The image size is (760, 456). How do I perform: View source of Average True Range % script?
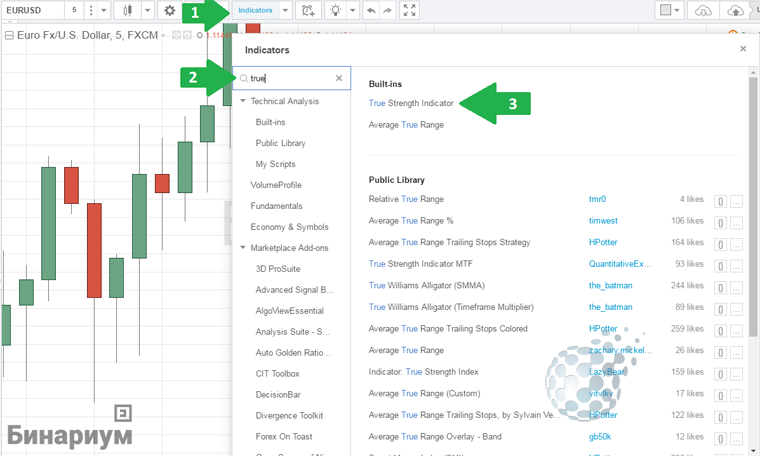tap(720, 223)
